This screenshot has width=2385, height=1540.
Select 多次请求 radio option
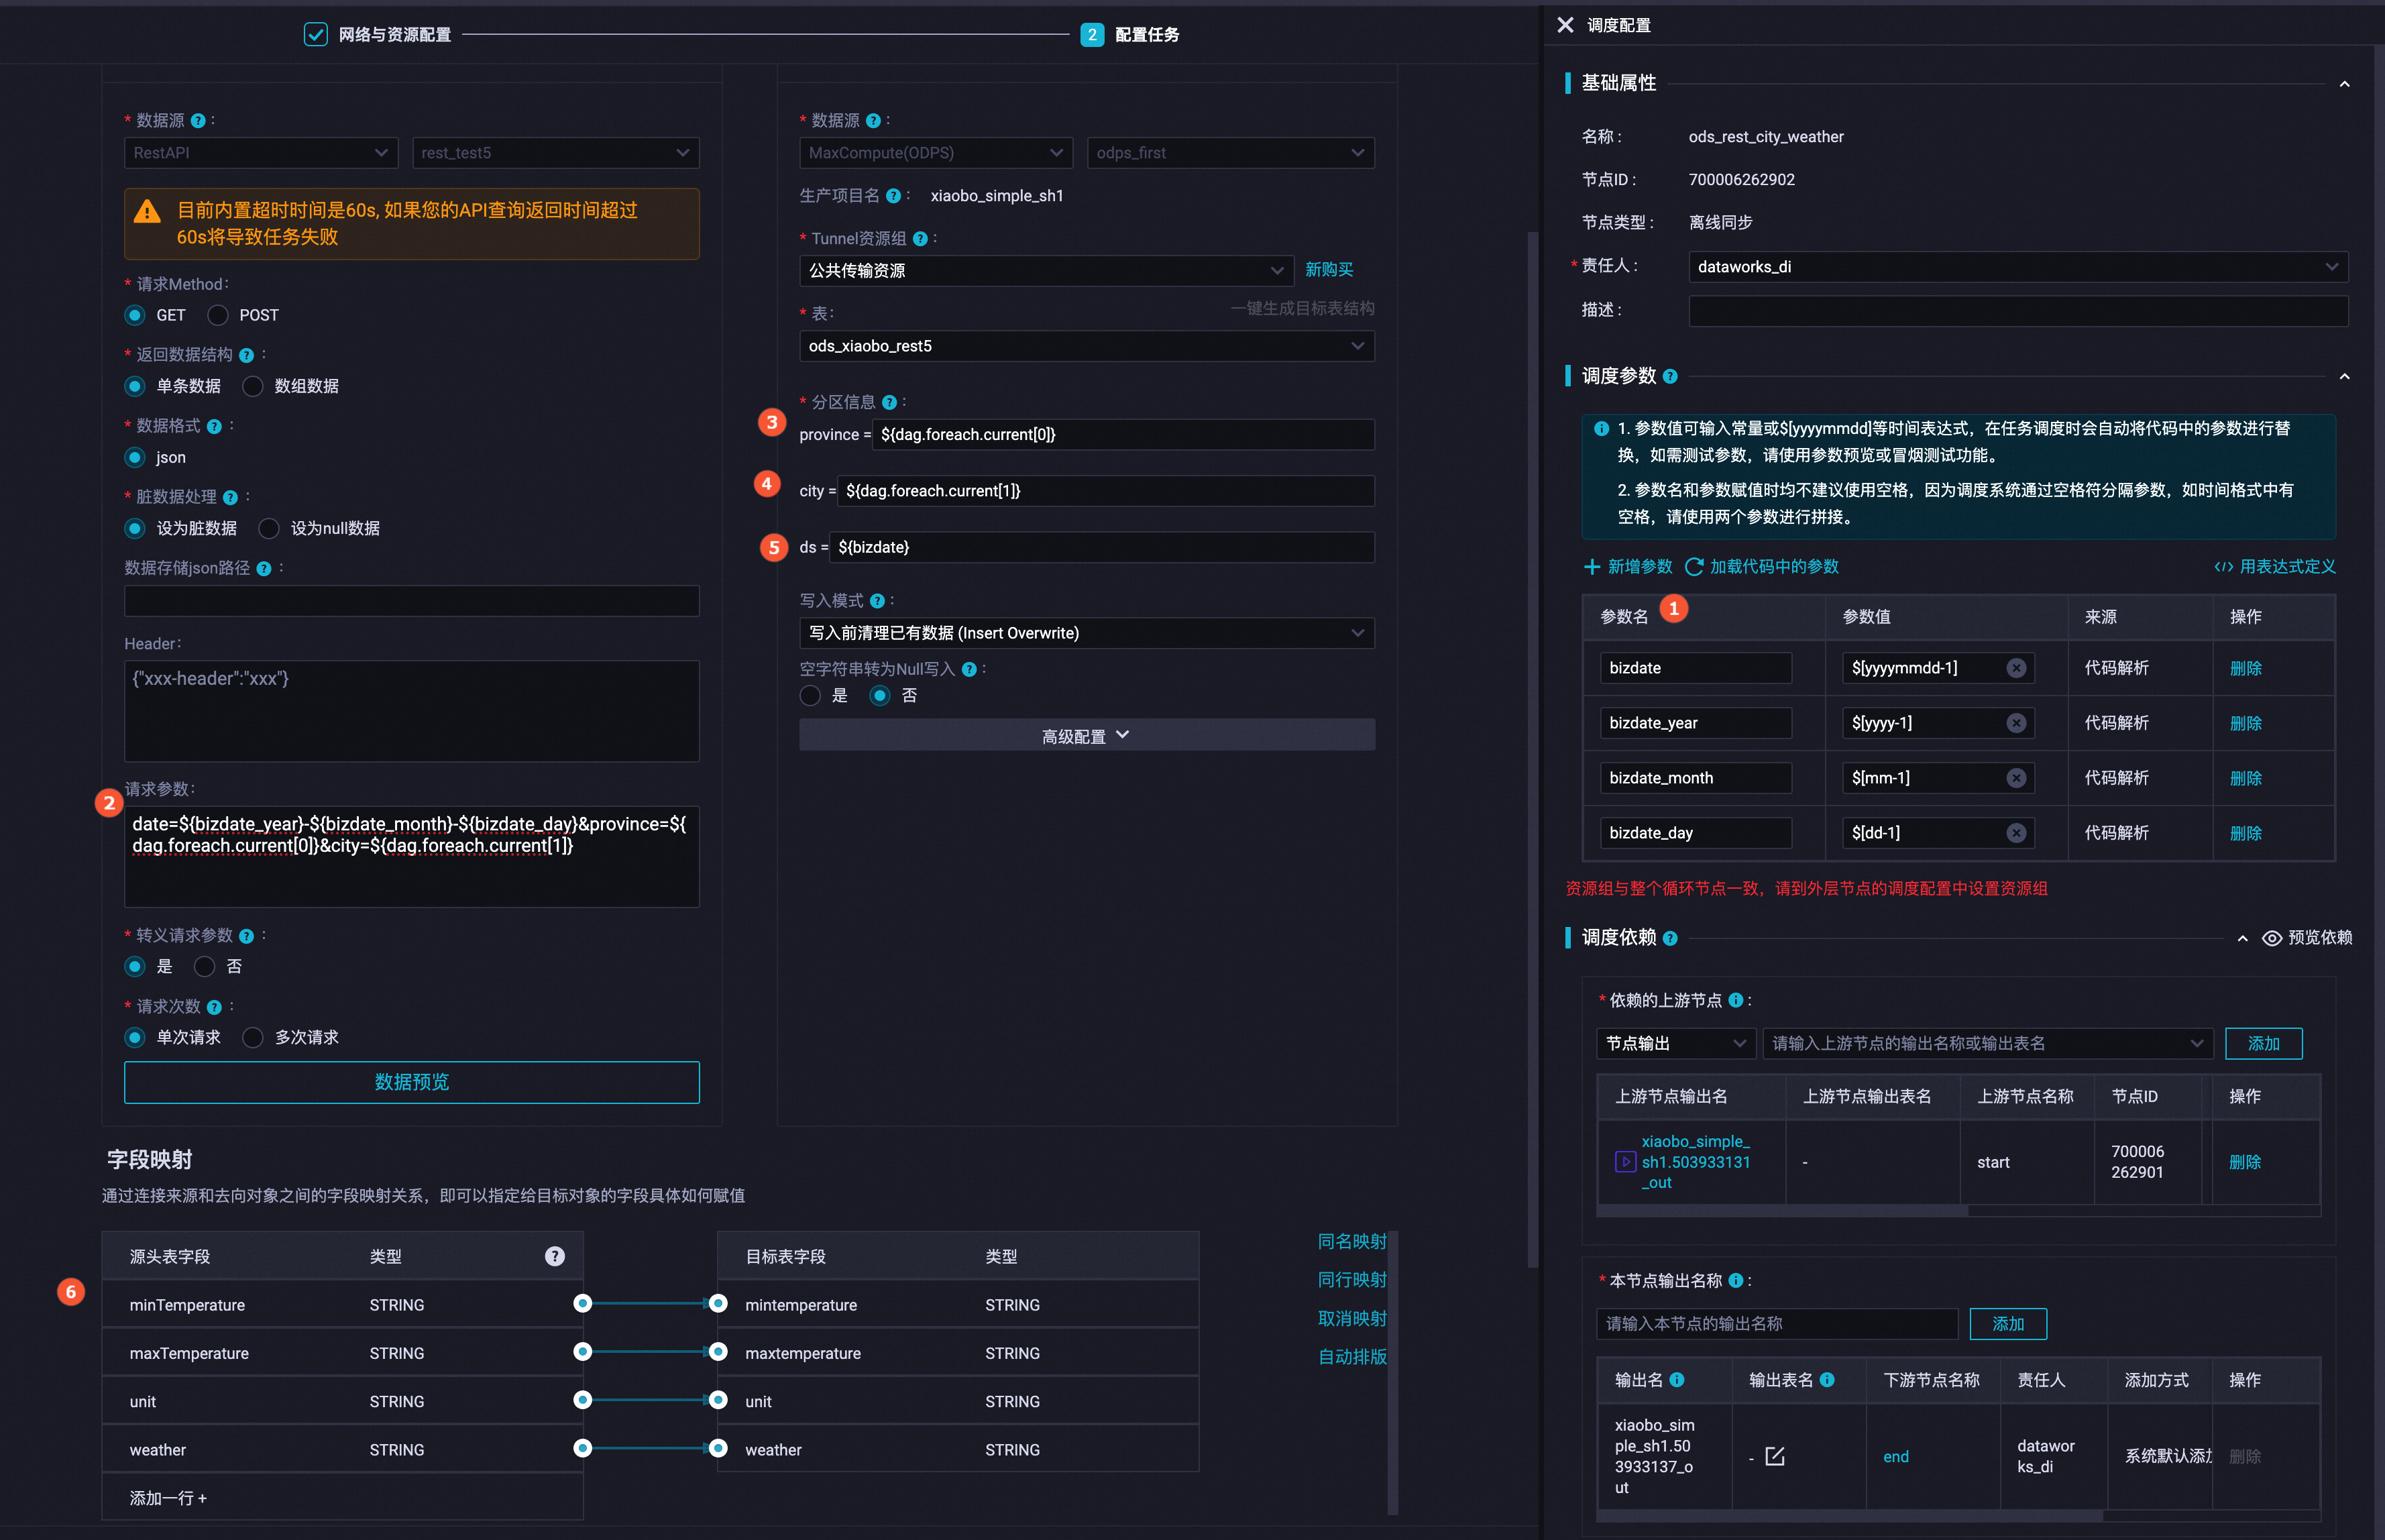tap(253, 1037)
